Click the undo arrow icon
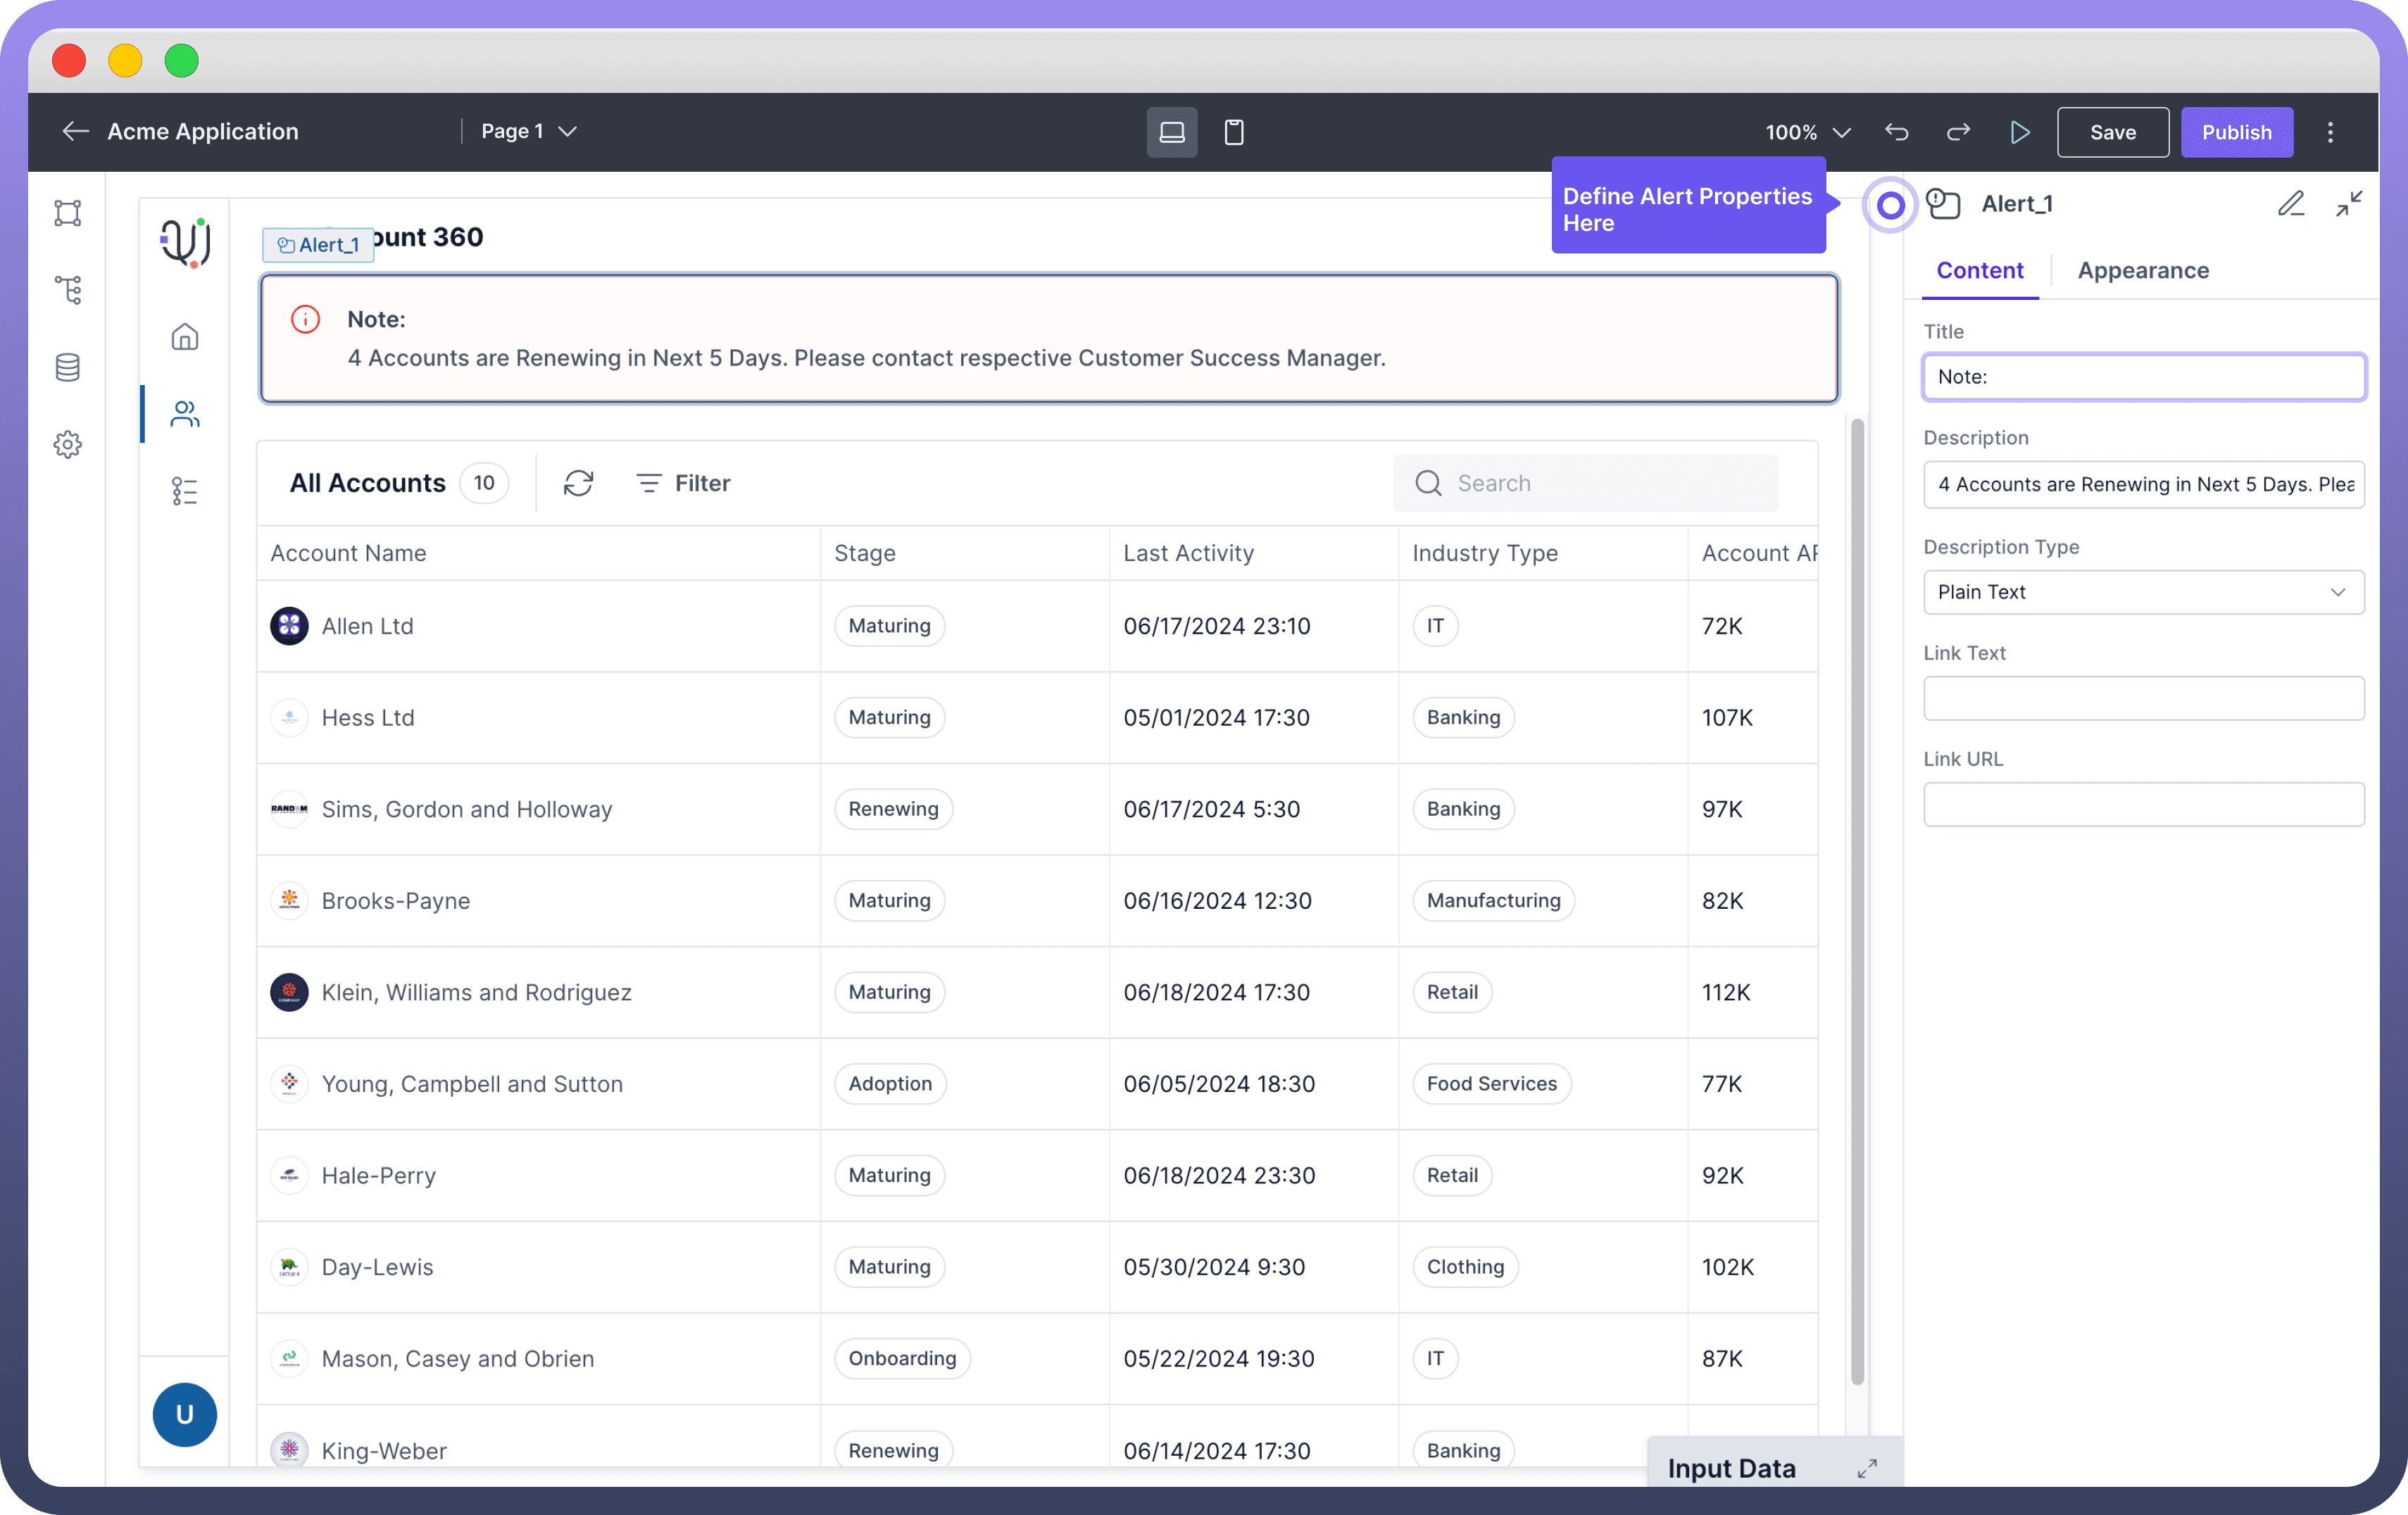The height and width of the screenshot is (1515, 2408). tap(1897, 132)
